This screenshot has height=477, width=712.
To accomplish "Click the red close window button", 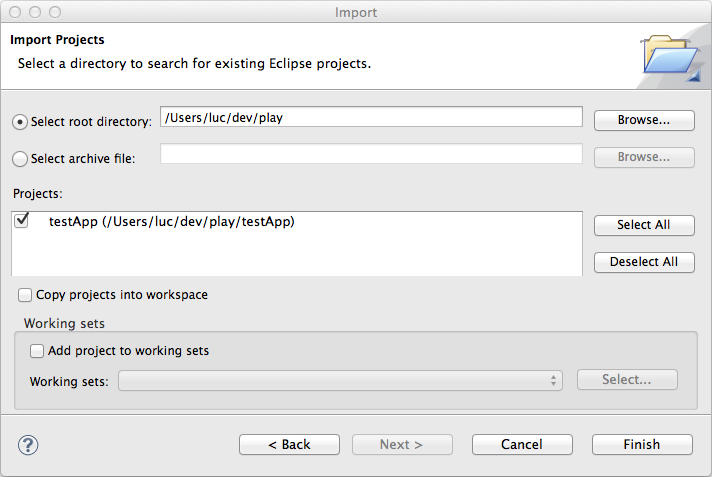I will 16,12.
